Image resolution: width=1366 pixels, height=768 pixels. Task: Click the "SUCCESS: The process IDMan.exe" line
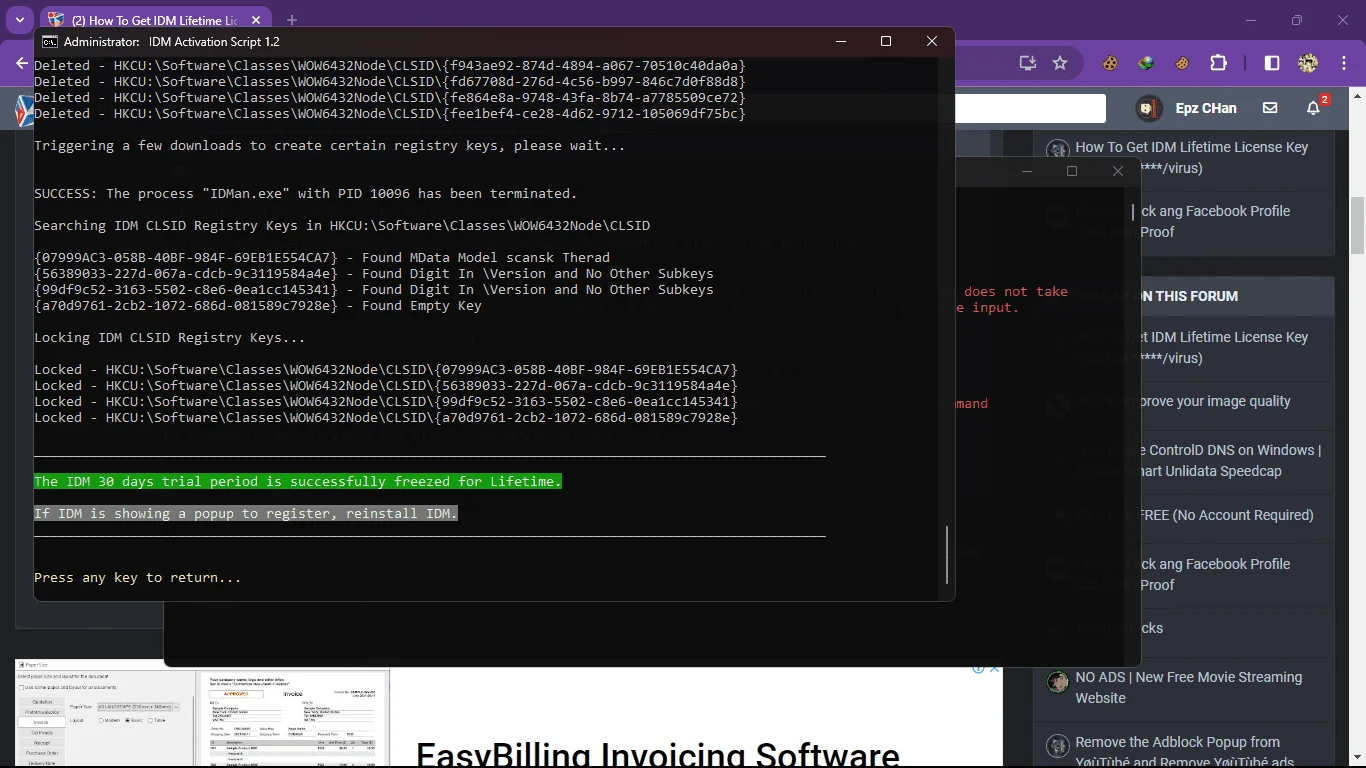pyautogui.click(x=306, y=193)
